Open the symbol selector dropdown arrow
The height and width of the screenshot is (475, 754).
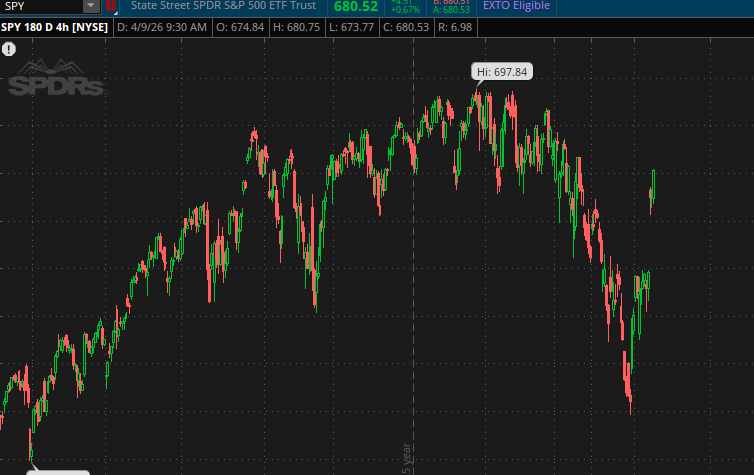[x=90, y=6]
